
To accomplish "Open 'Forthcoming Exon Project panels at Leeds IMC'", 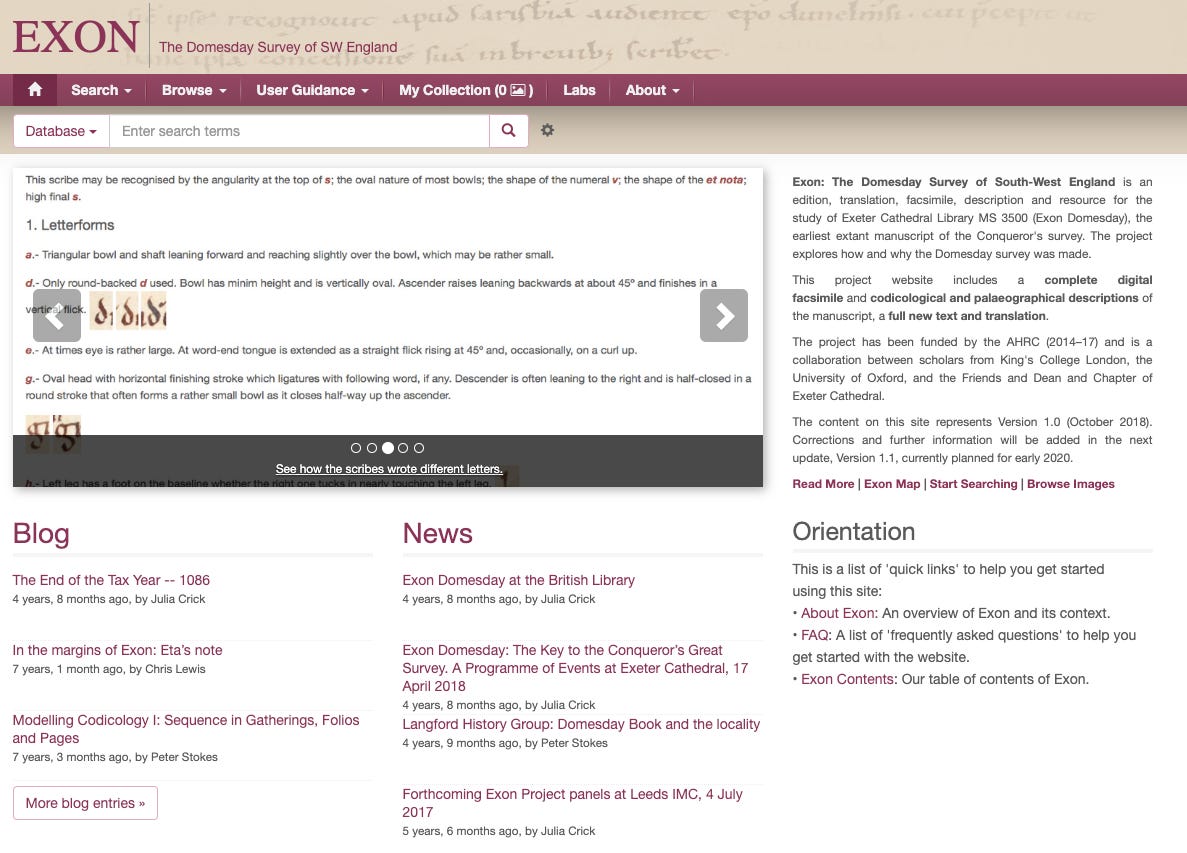I will tap(572, 803).
